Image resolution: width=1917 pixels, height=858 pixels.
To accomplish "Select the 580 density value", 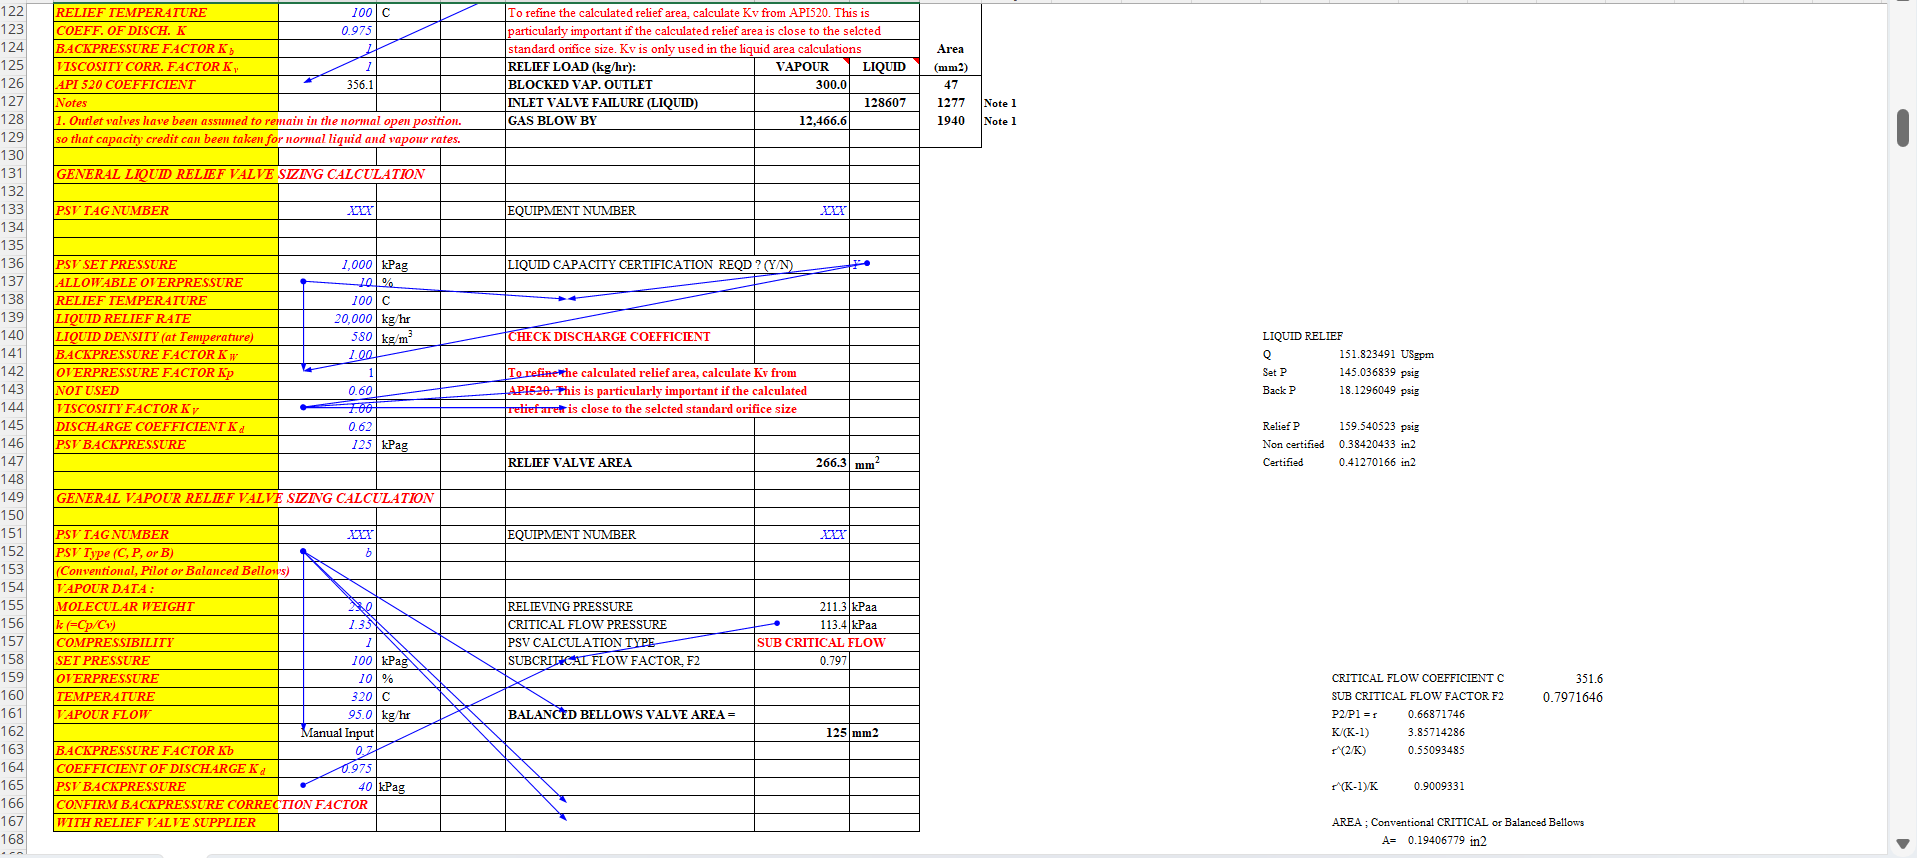I will coord(327,337).
